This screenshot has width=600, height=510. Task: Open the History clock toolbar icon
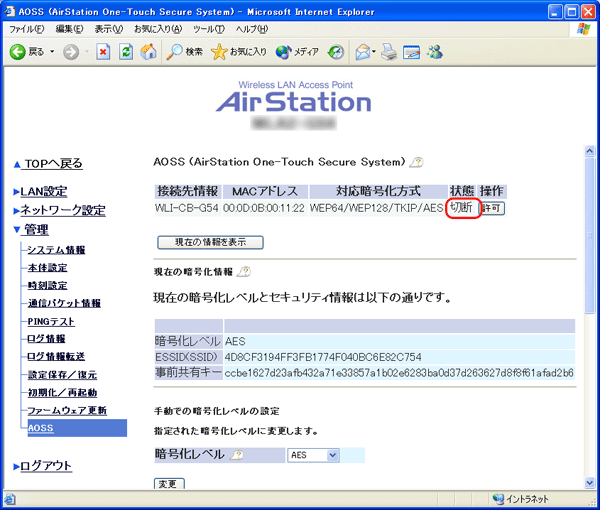(336, 52)
